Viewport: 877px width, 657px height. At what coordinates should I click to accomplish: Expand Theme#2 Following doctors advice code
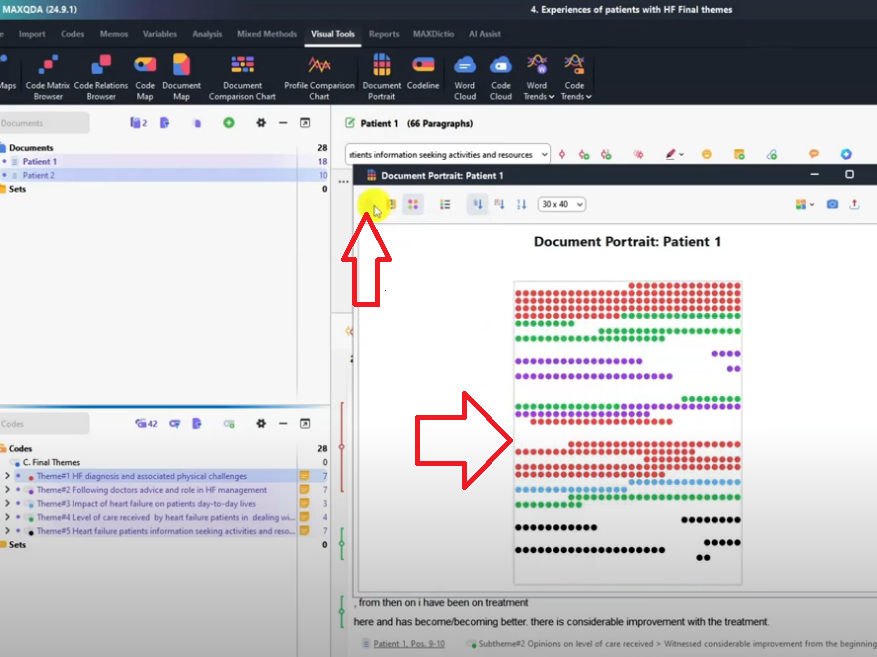click(7, 490)
